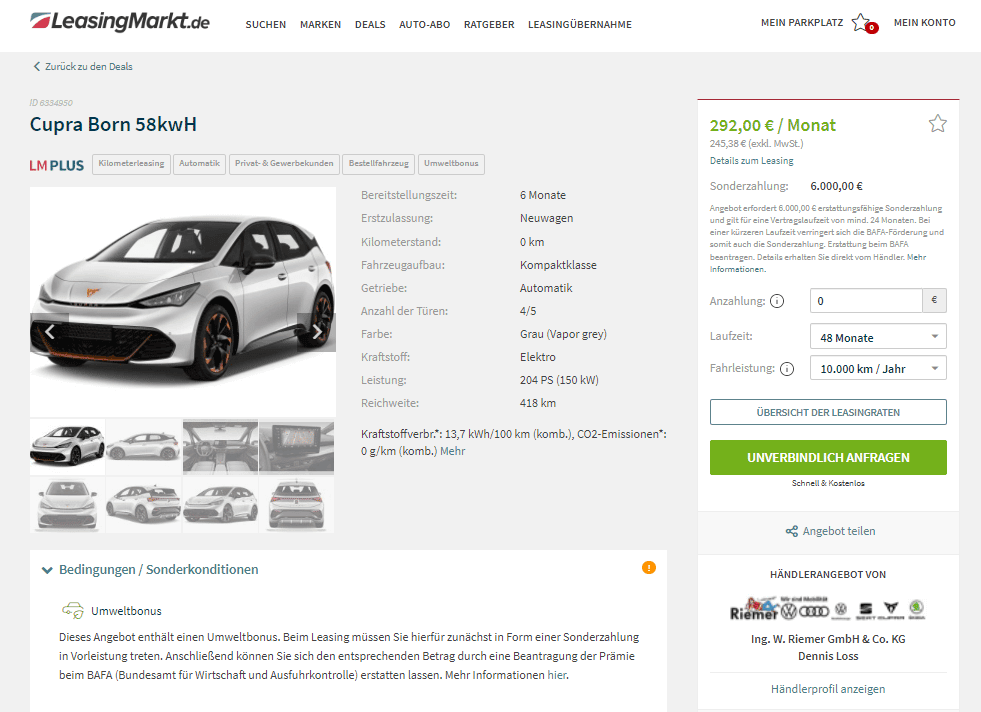Viewport: 981px width, 712px height.
Task: Click the Umweltbonus tag
Action: pos(451,164)
